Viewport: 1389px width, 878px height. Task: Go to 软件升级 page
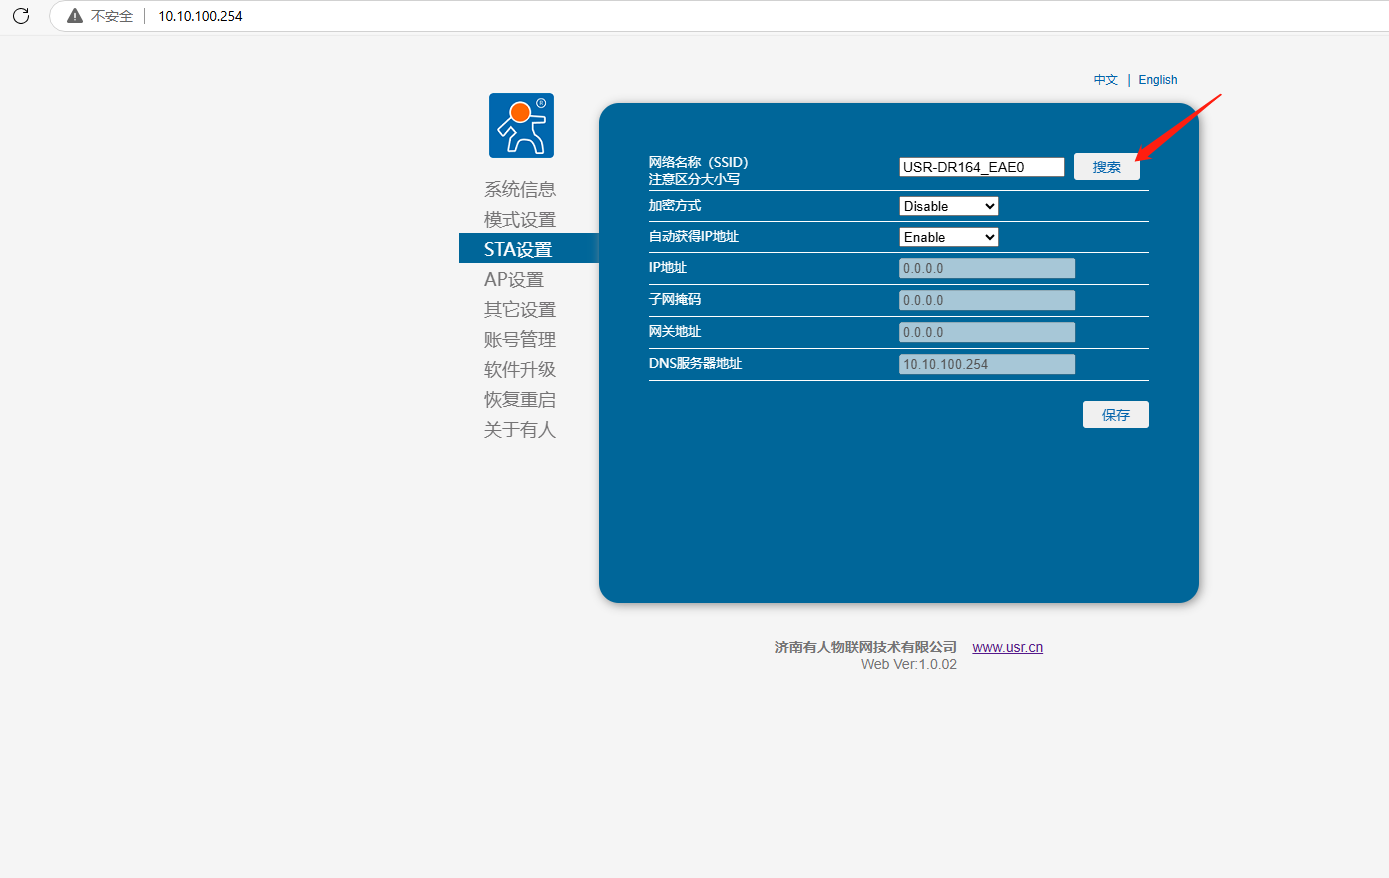point(519,369)
